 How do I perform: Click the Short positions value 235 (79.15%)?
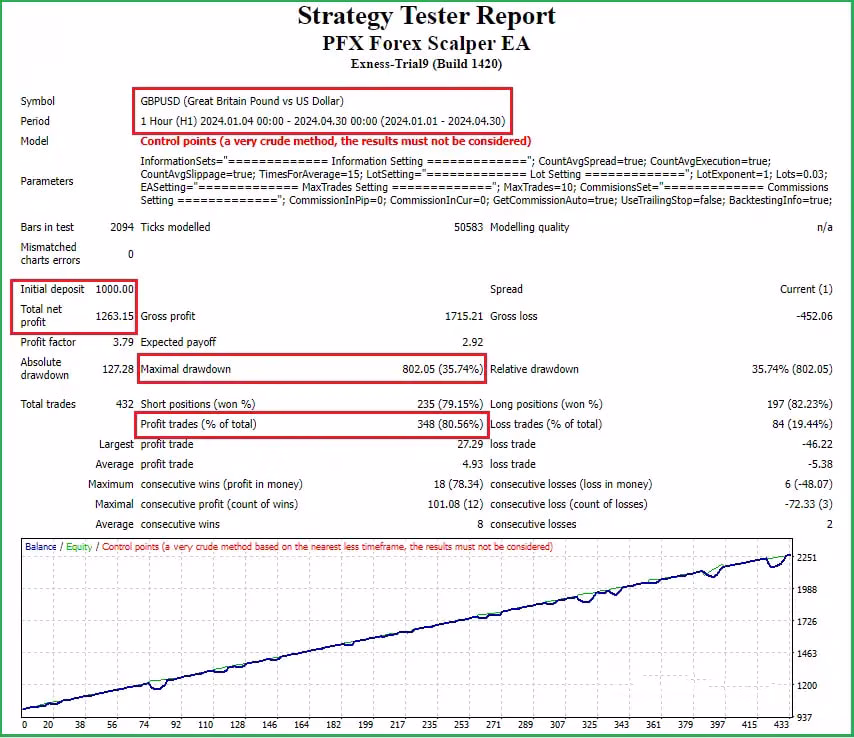coord(450,404)
